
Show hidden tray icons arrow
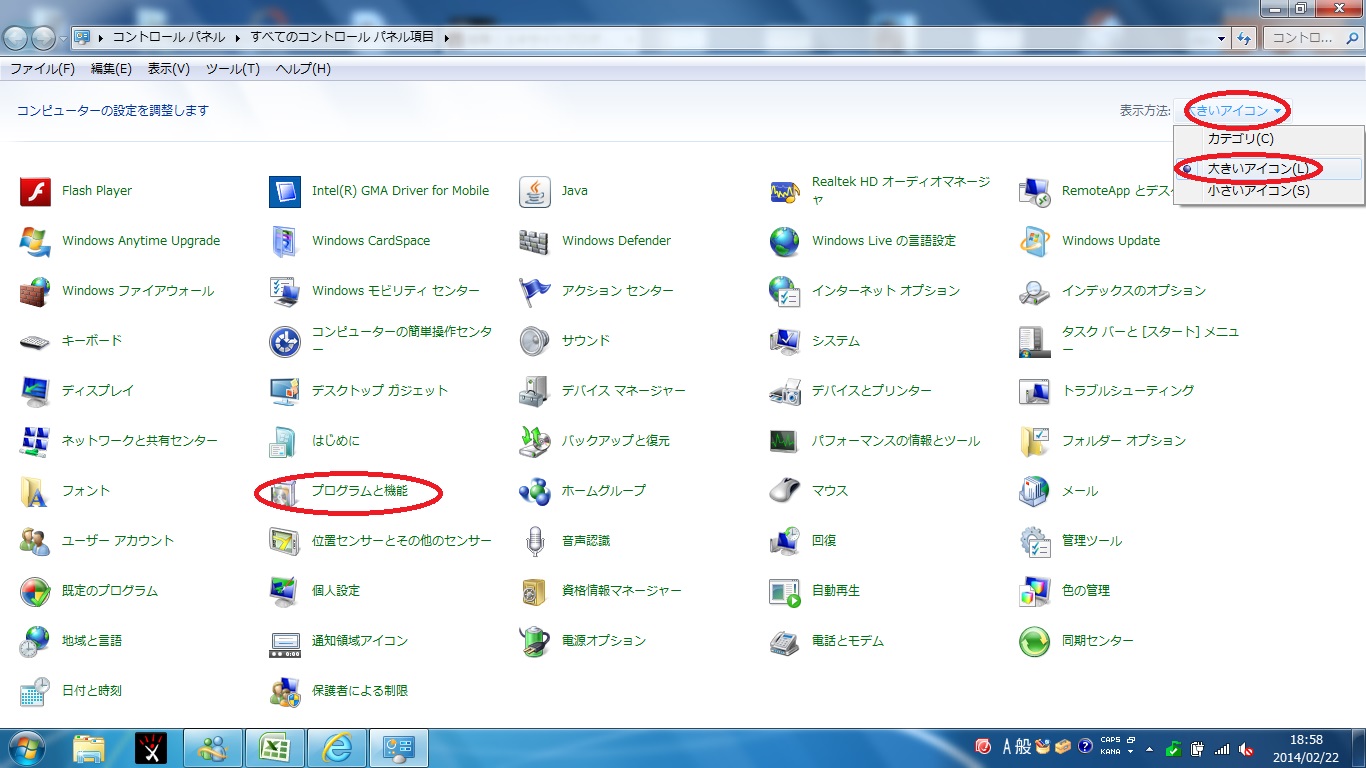1149,748
